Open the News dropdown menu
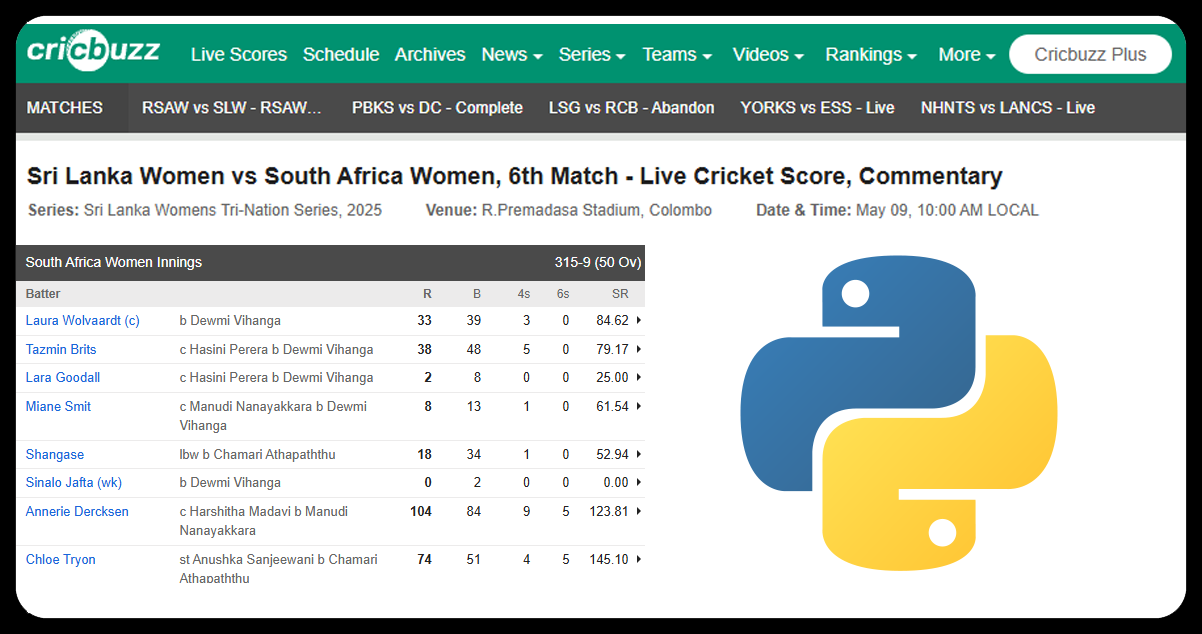Screen dimensions: 1202x634 [x=511, y=55]
